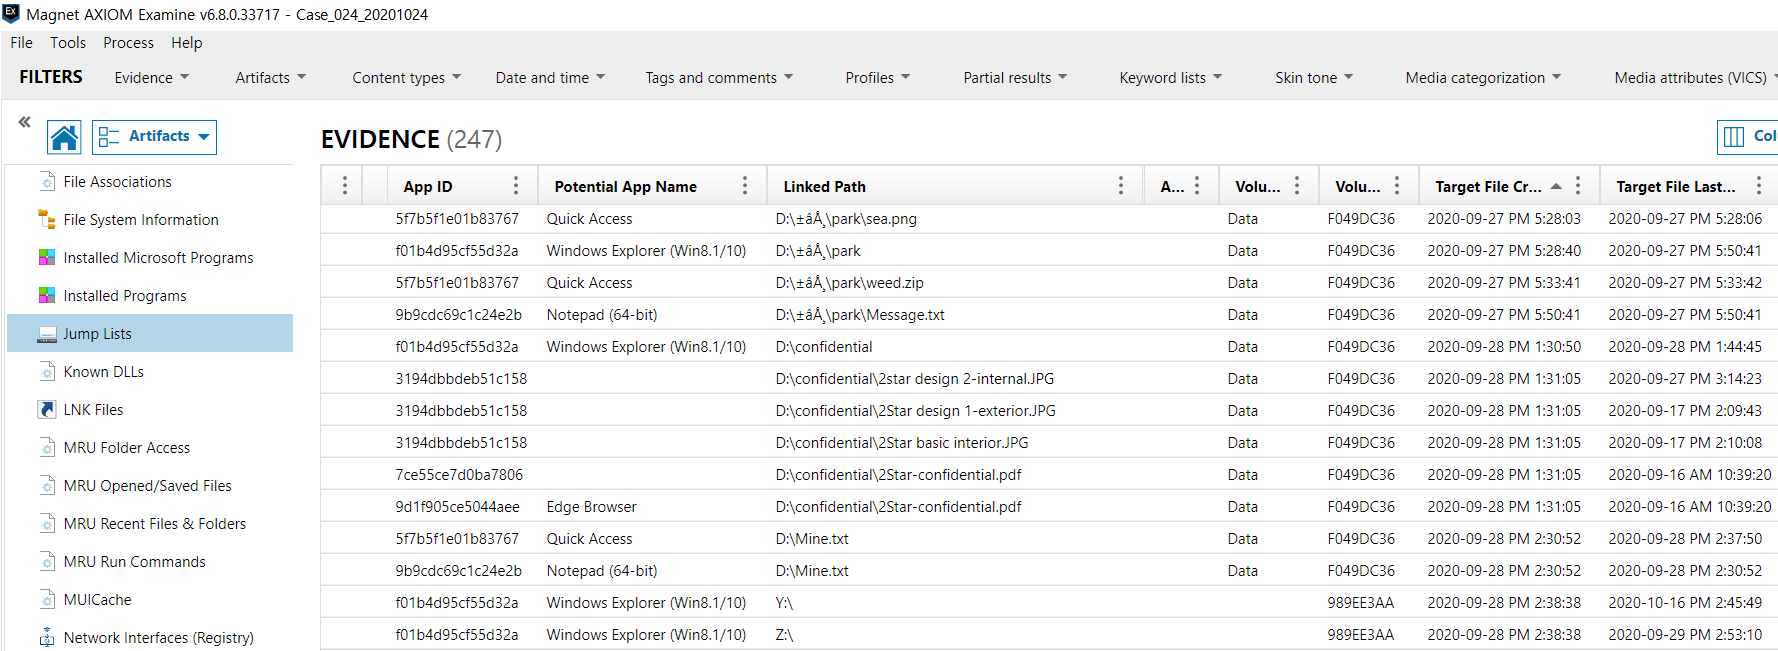This screenshot has width=1778, height=651.
Task: Click the home icon button
Action: [65, 137]
